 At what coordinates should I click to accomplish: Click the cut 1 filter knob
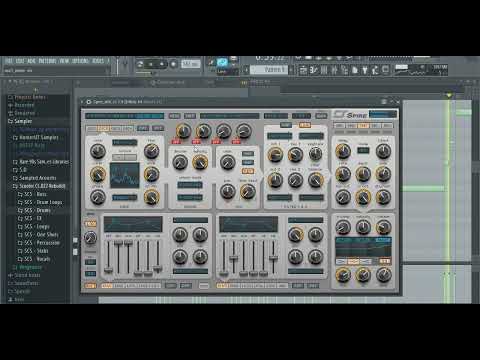coord(275,155)
